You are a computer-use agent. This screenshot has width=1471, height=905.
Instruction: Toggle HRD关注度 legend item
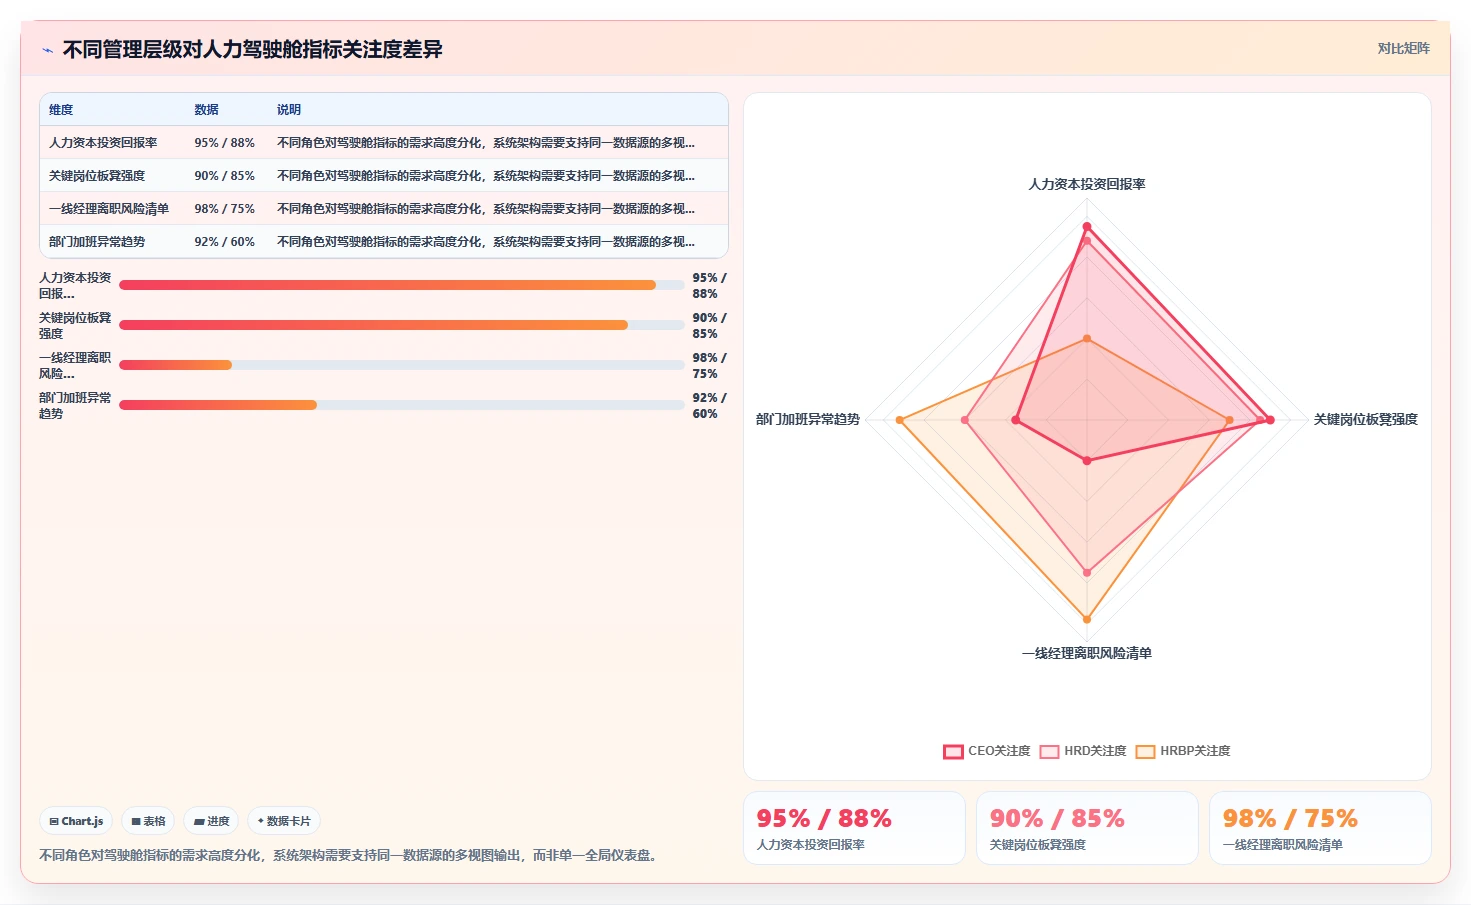1082,751
